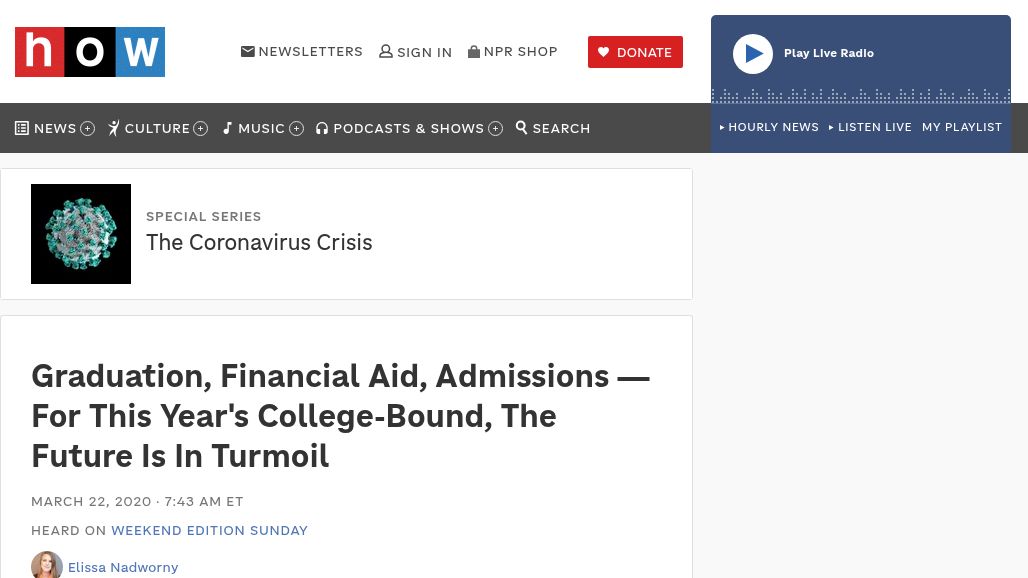
Task: Open the My Playlist tab
Action: tap(962, 127)
